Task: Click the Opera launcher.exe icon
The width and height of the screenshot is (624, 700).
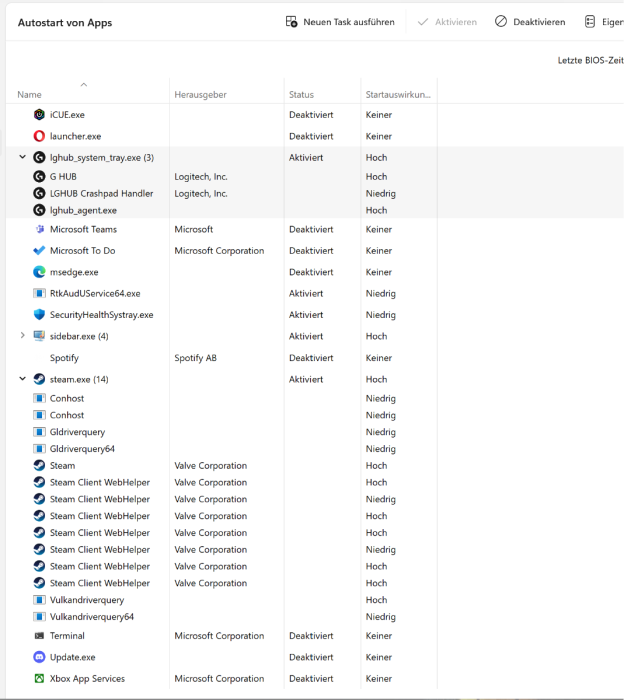Action: point(39,136)
